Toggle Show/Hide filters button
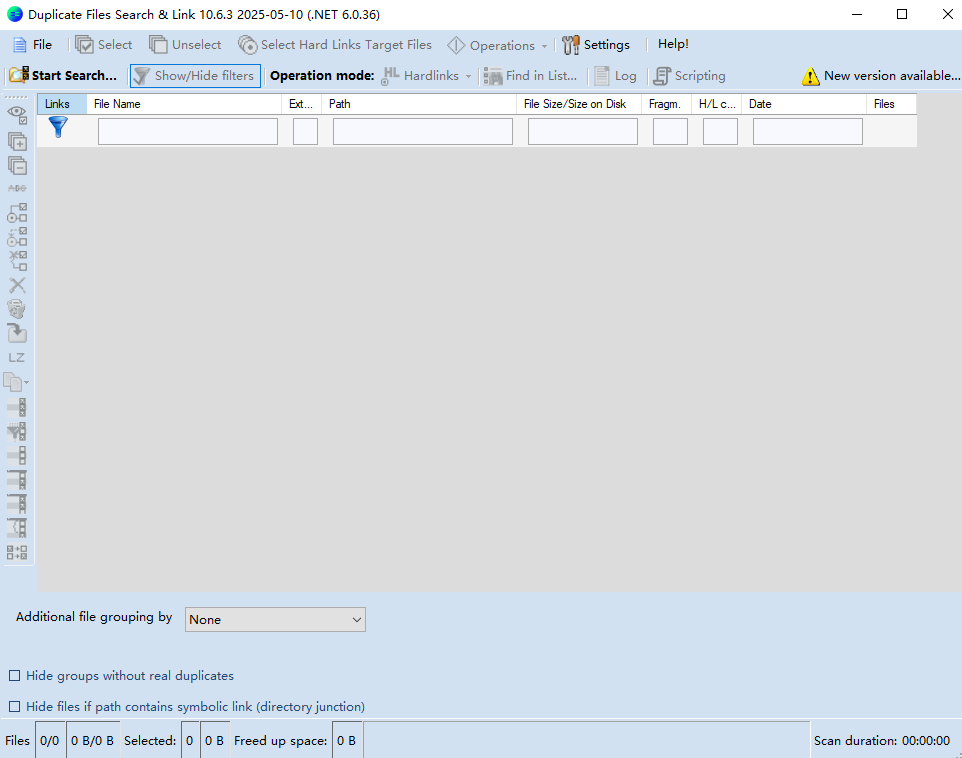 click(195, 75)
